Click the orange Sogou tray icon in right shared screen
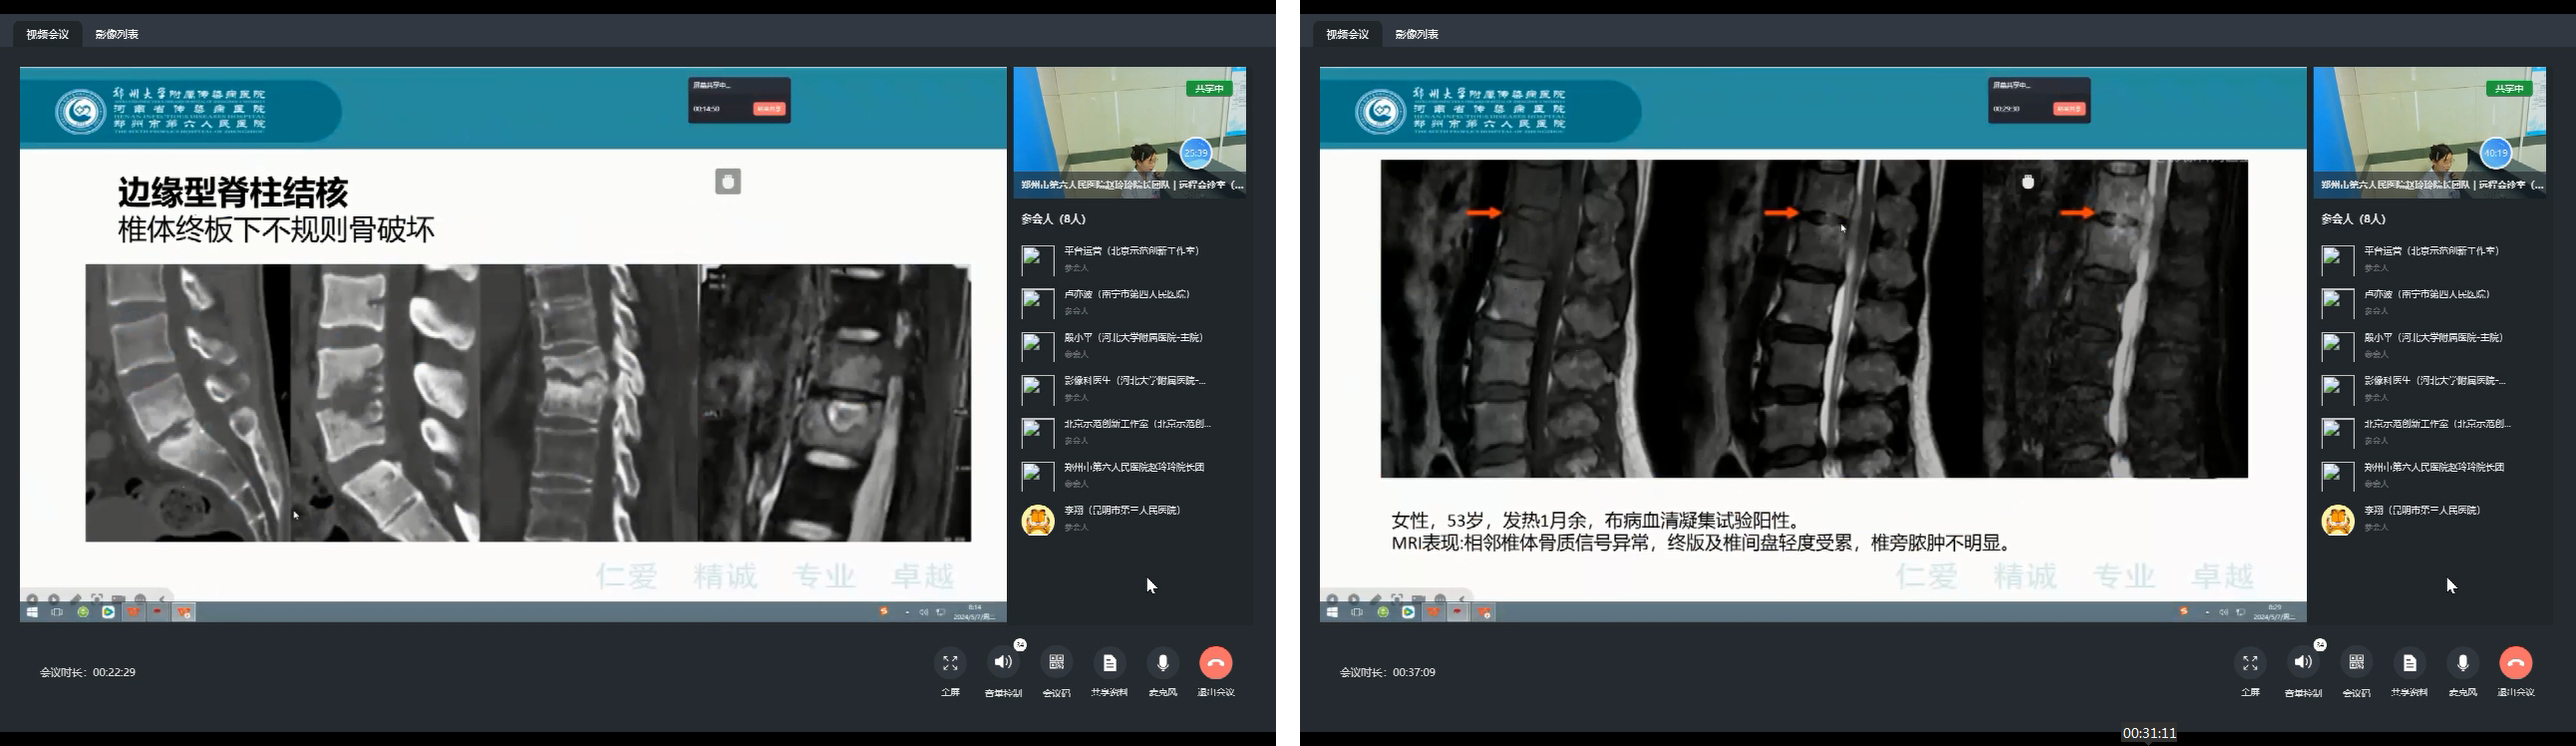The width and height of the screenshot is (2576, 746). coord(2183,611)
